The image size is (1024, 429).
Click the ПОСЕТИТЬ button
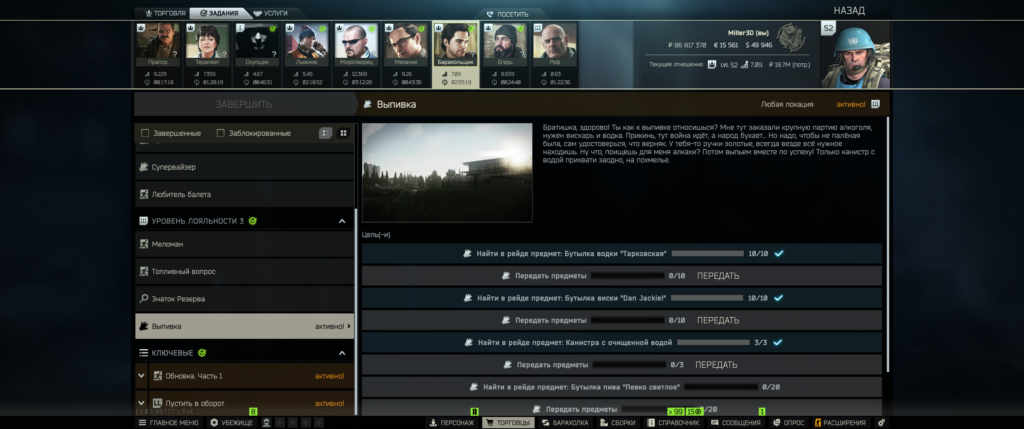[x=507, y=14]
